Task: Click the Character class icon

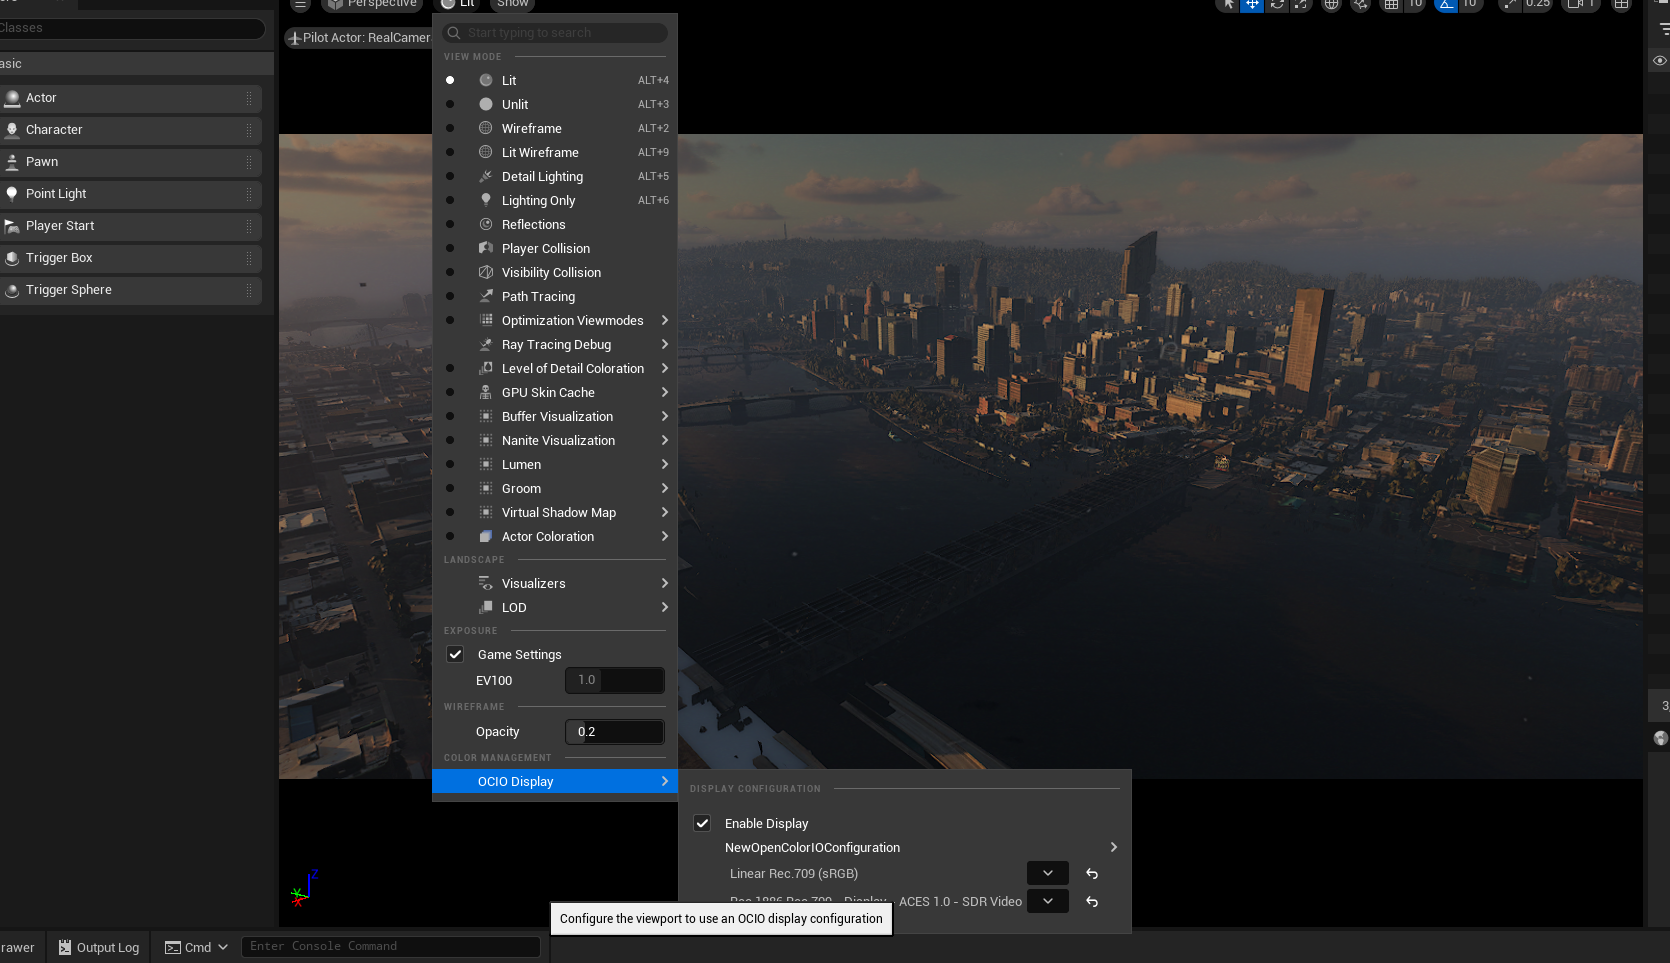Action: point(12,130)
